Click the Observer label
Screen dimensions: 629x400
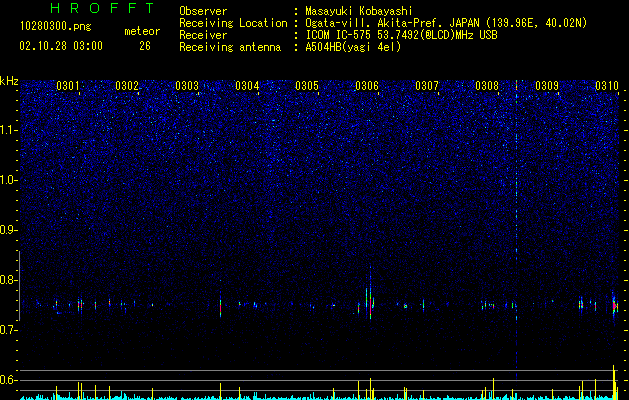(203, 11)
